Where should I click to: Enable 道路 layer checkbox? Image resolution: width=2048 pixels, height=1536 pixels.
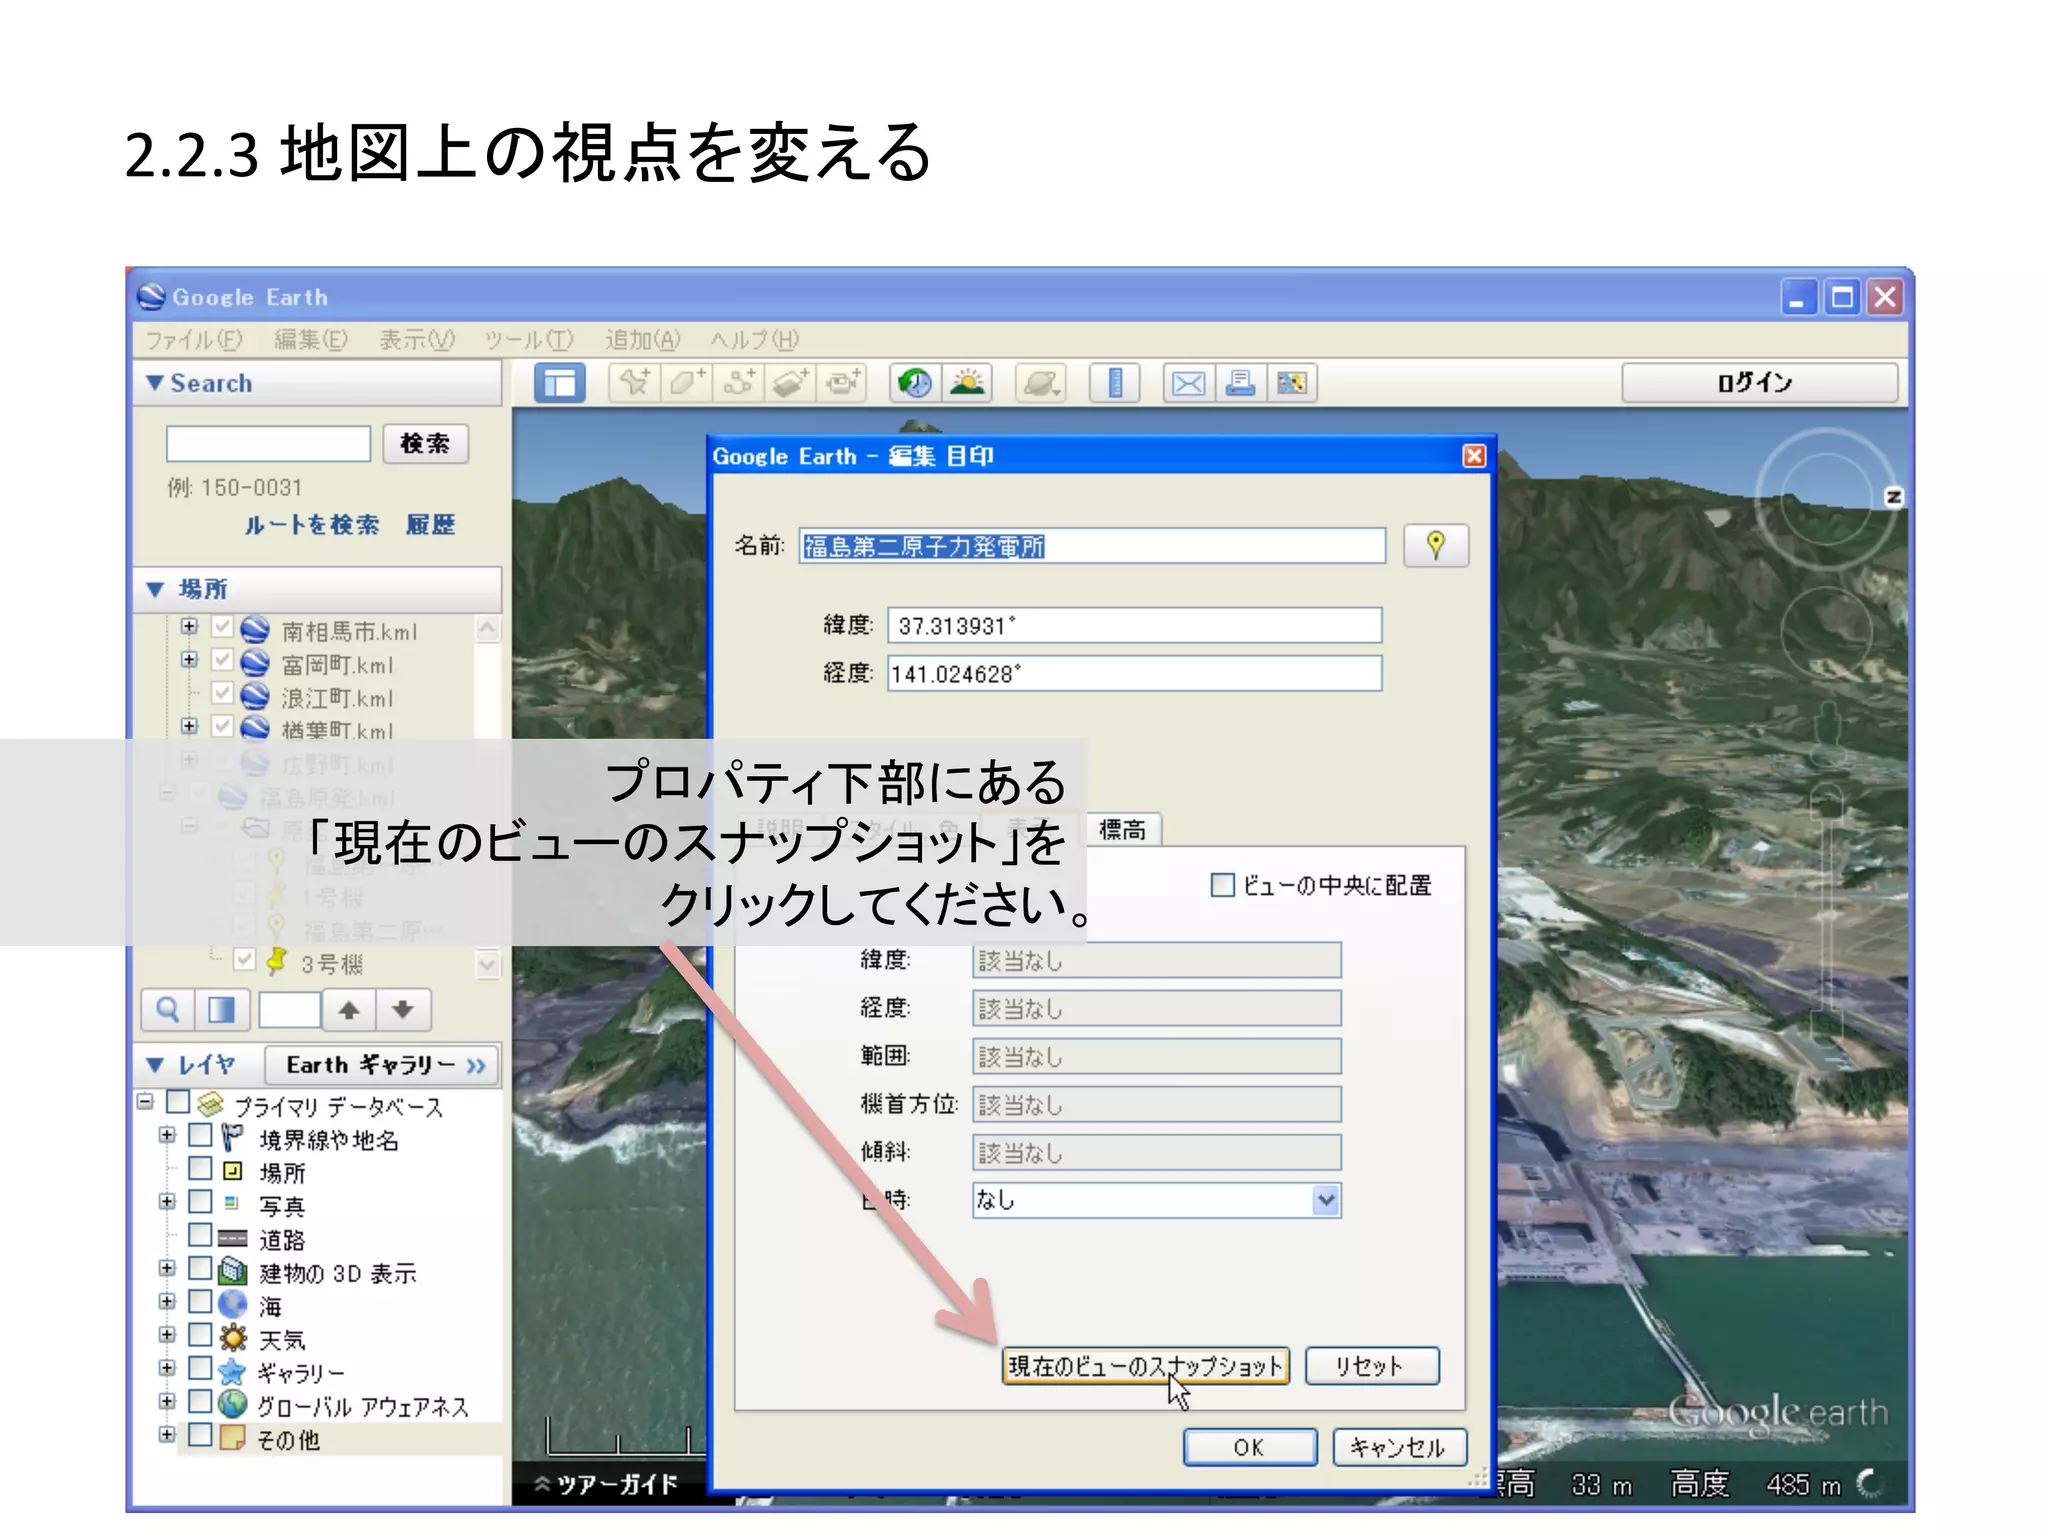point(200,1235)
